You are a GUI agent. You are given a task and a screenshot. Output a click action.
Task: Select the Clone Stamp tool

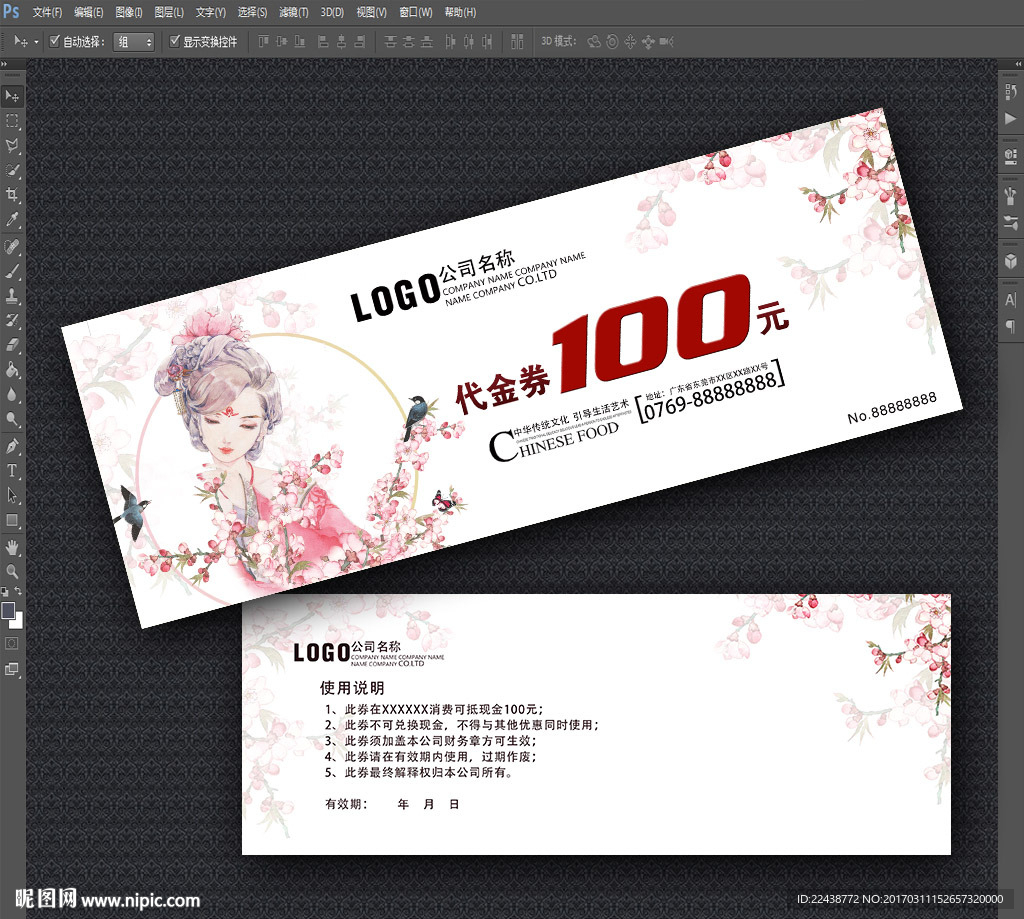coord(12,296)
